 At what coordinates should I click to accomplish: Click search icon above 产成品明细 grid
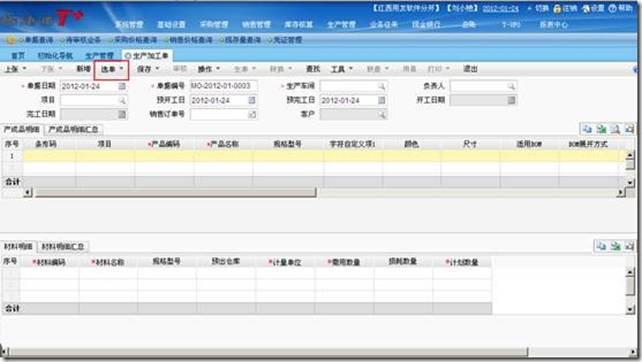click(x=615, y=129)
